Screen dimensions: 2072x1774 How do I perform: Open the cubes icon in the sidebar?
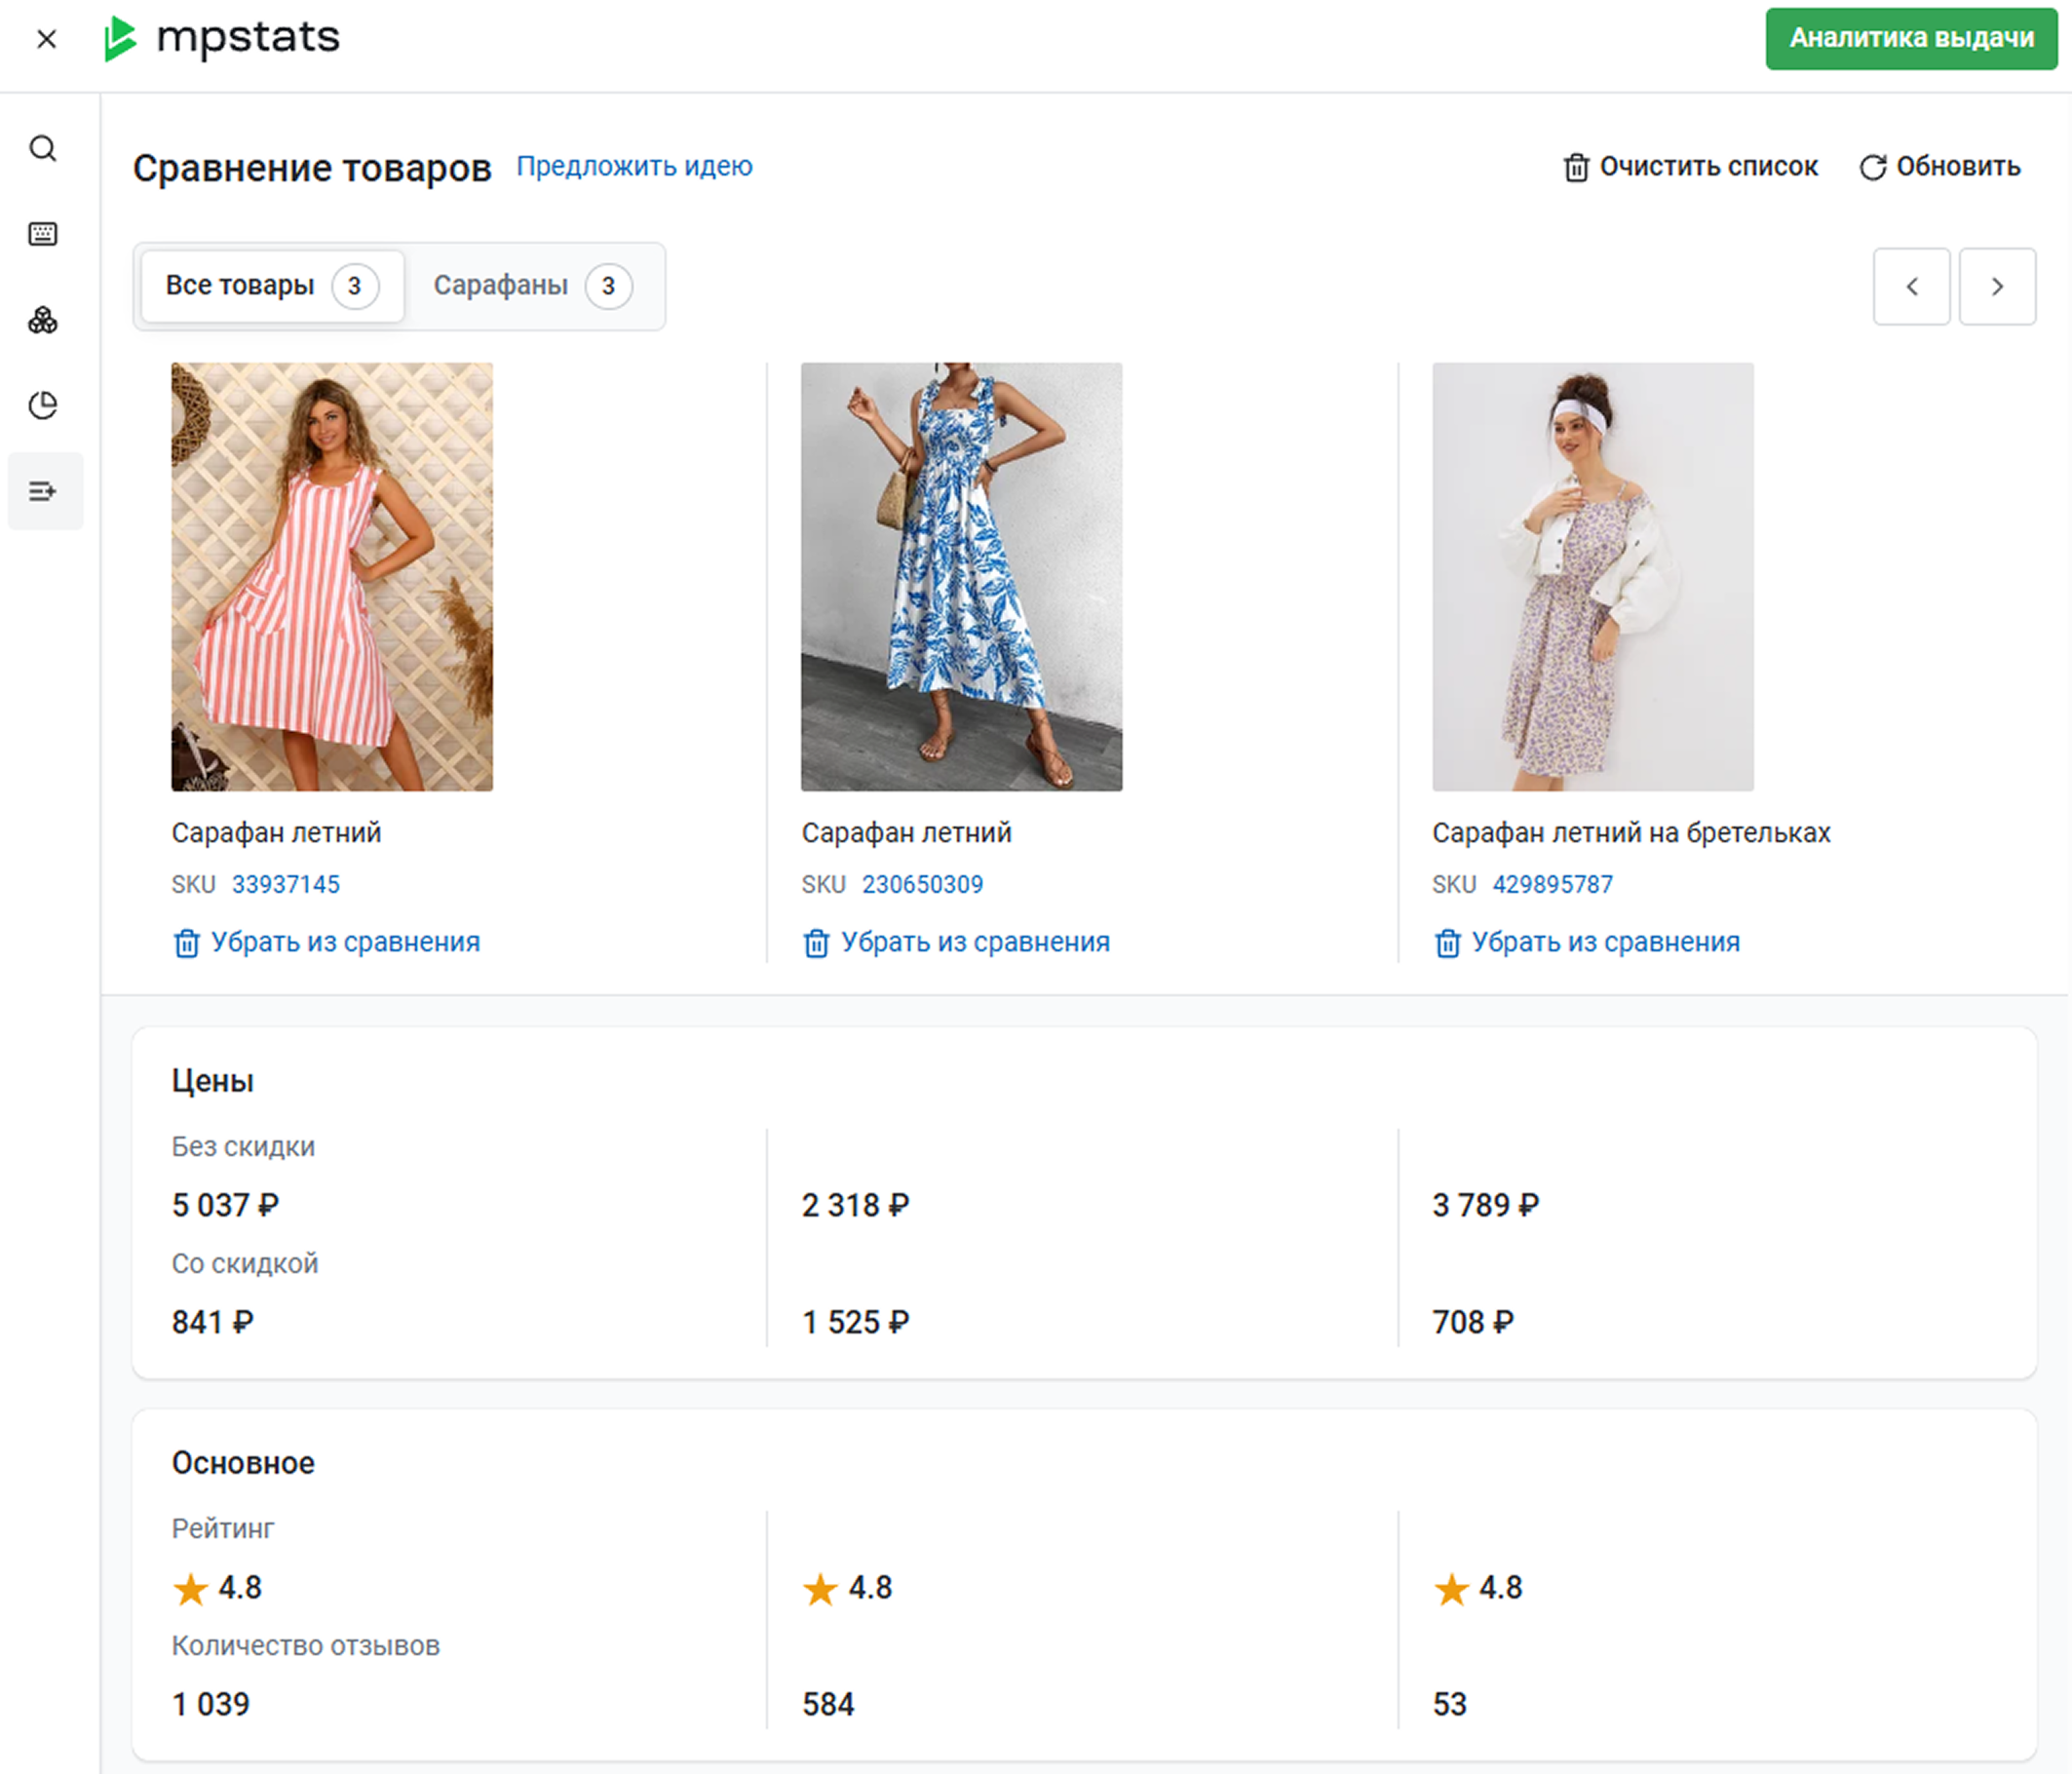43,320
